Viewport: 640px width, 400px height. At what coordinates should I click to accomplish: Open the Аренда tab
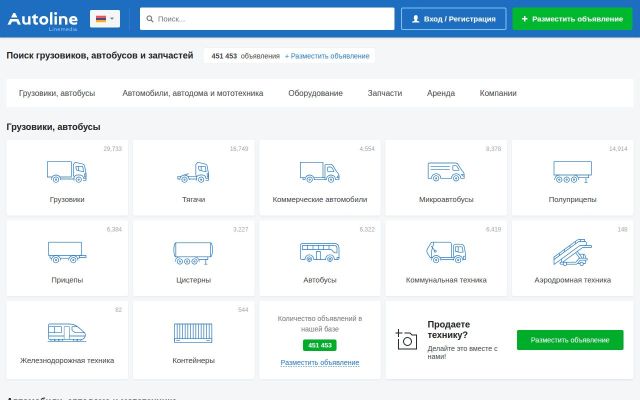tap(441, 93)
